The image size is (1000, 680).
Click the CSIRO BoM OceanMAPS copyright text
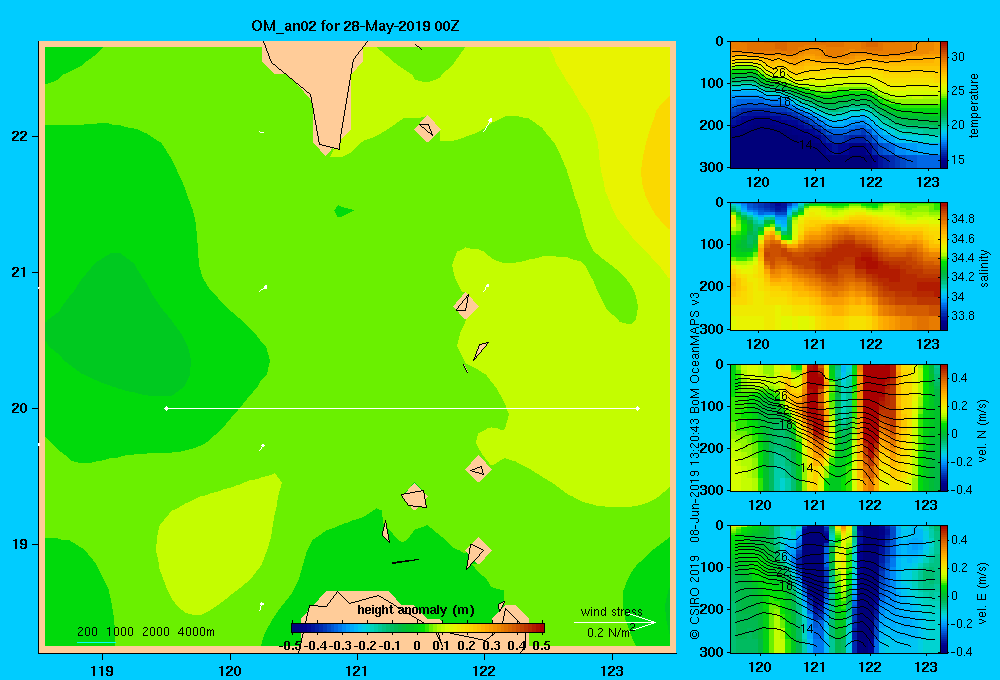pyautogui.click(x=695, y=466)
